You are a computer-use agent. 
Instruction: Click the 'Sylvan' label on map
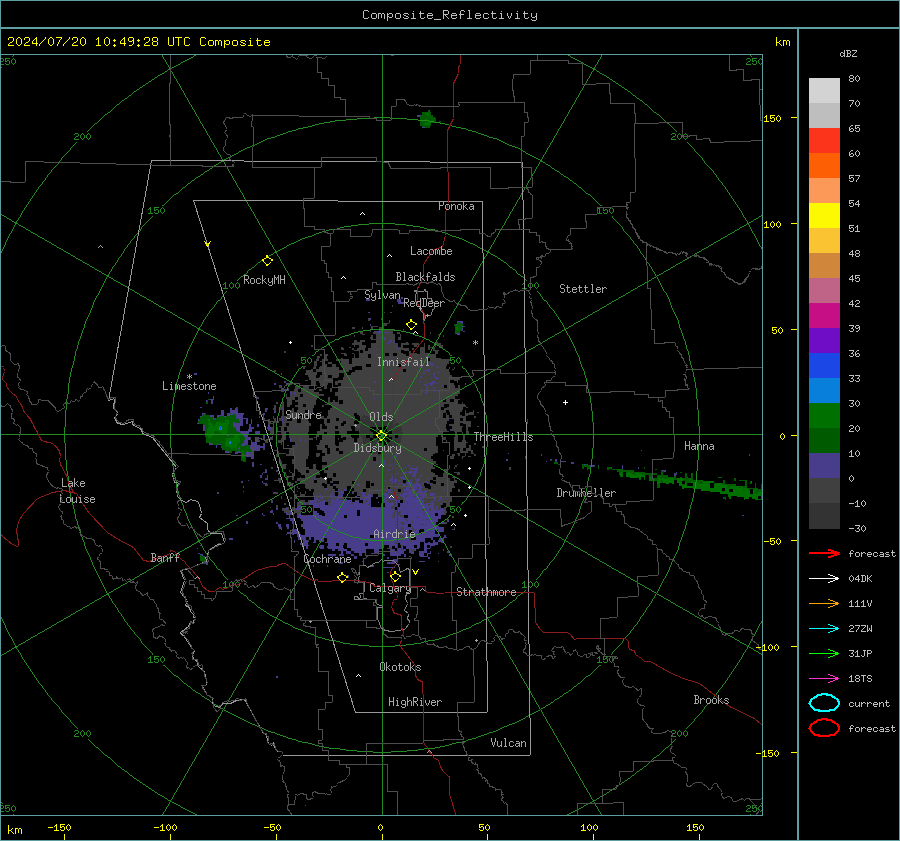[382, 295]
